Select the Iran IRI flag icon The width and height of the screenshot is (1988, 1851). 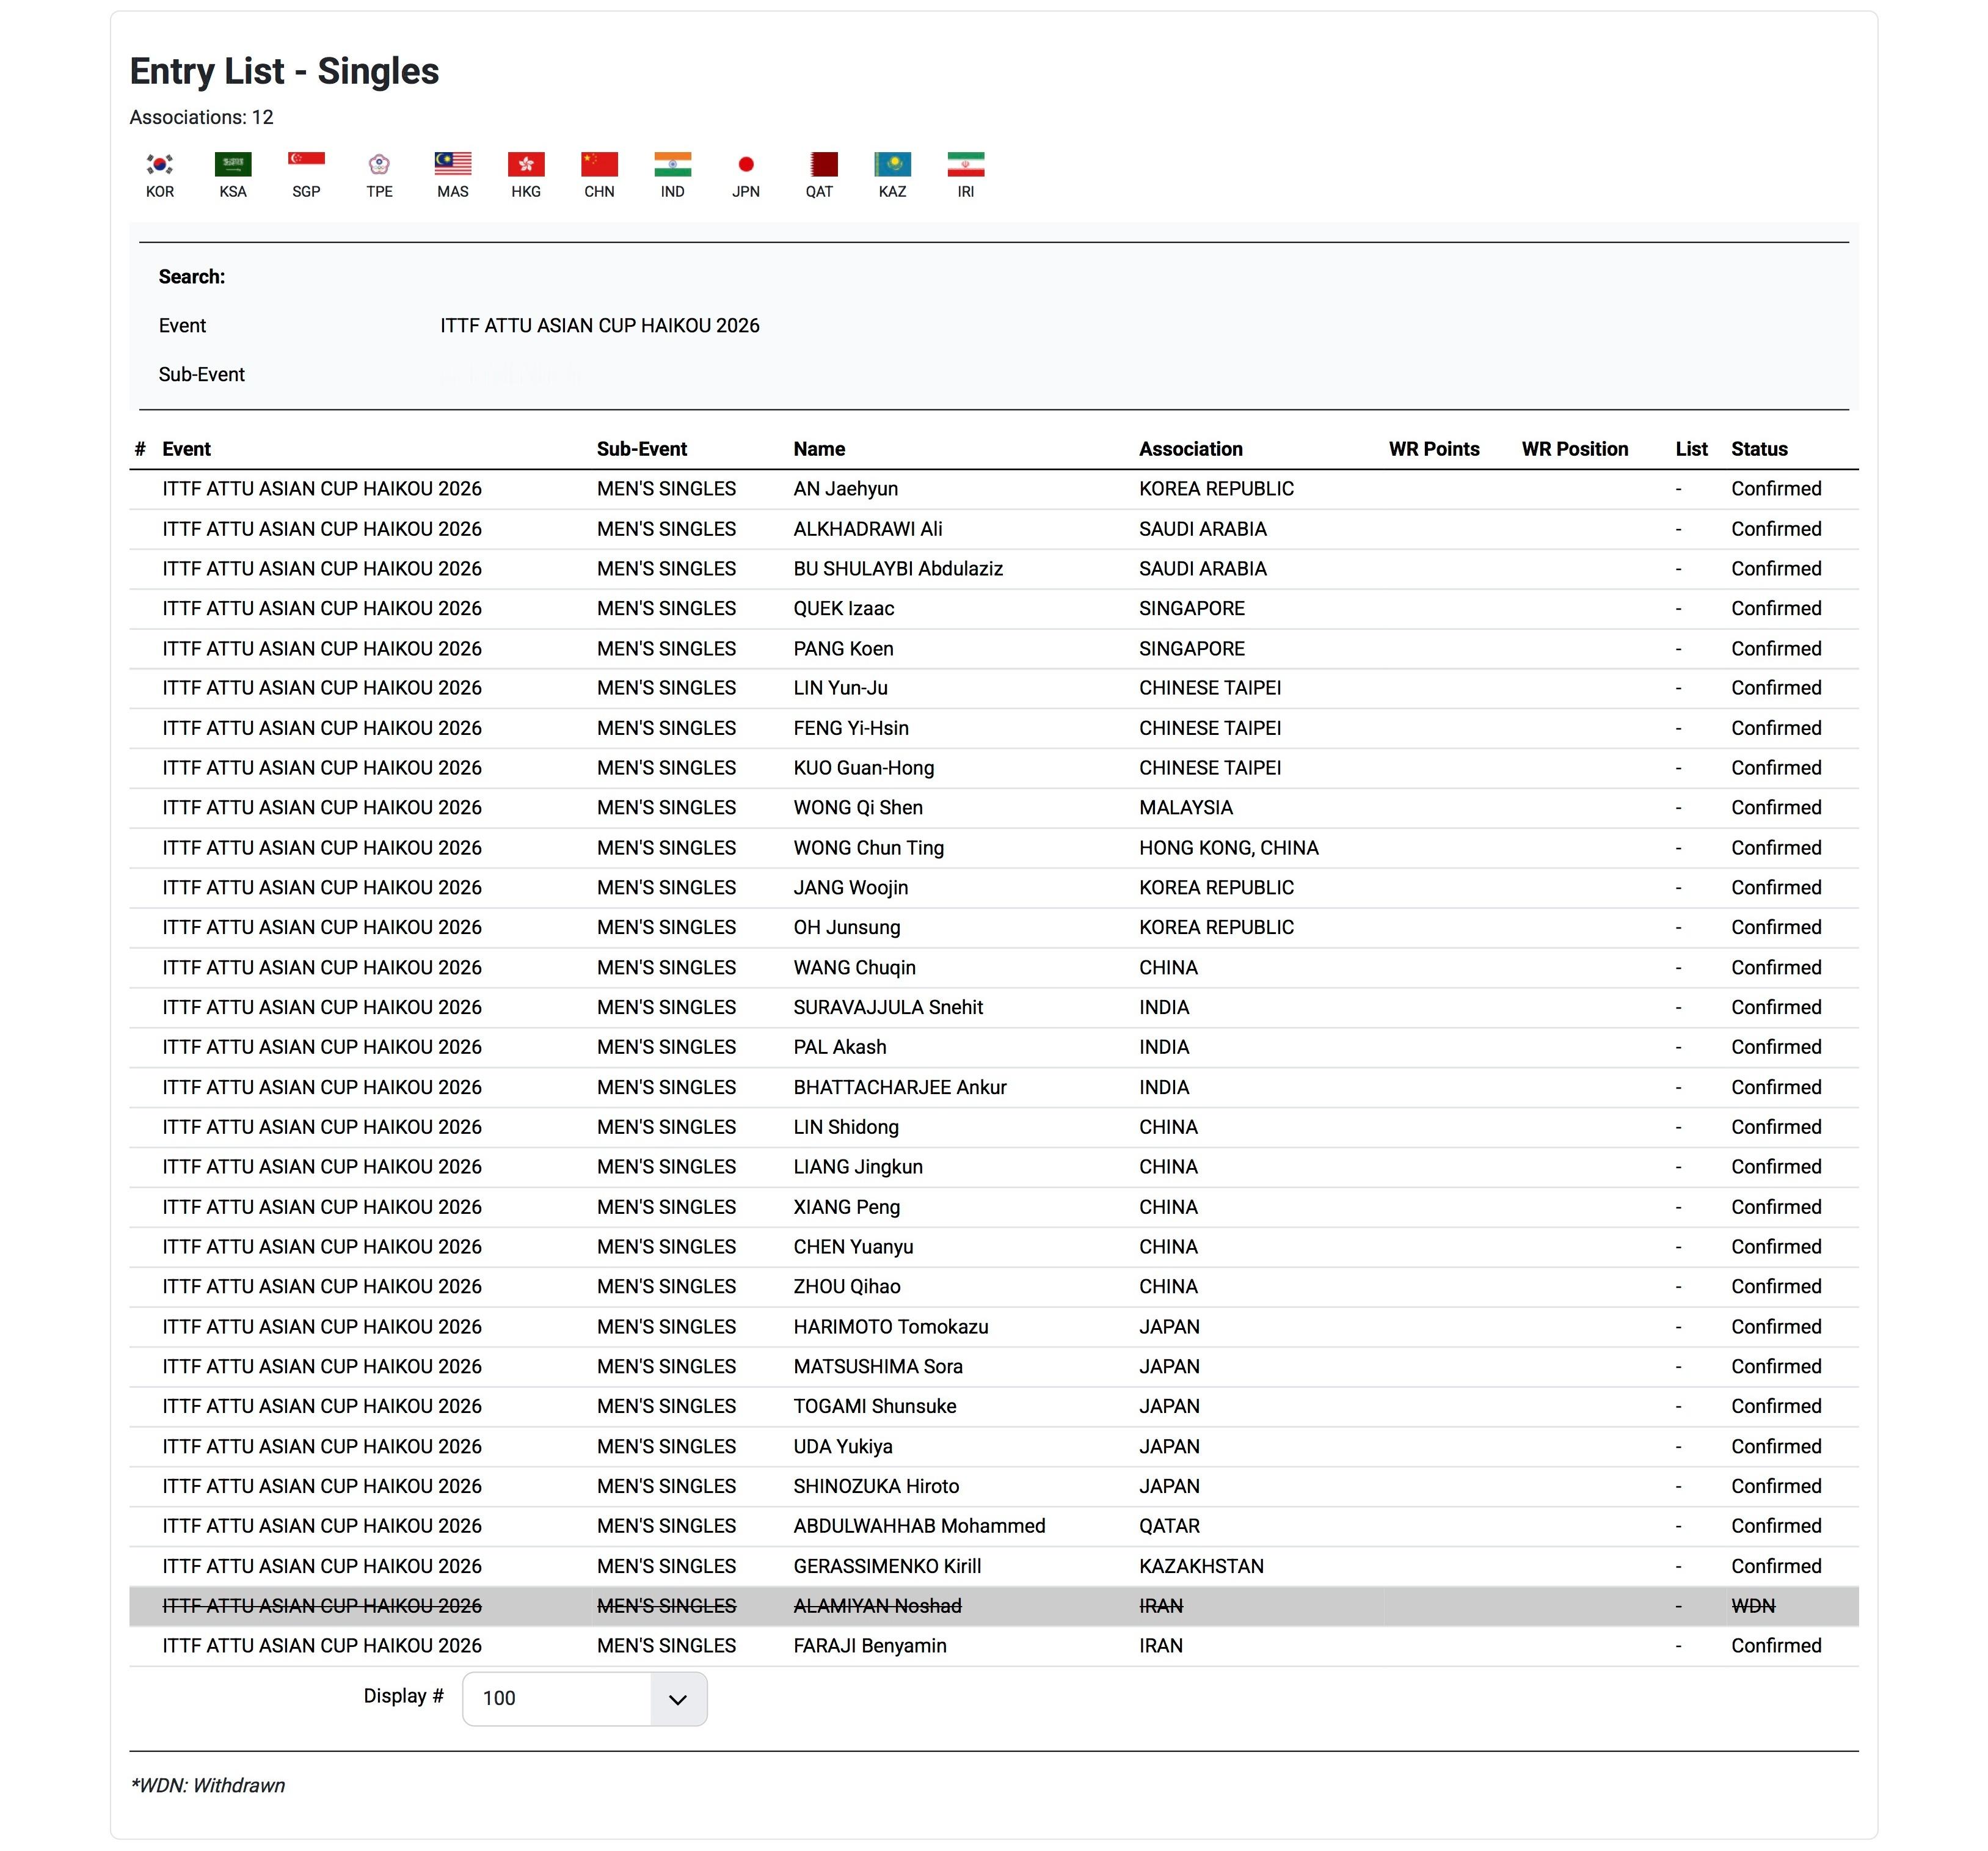click(x=965, y=164)
